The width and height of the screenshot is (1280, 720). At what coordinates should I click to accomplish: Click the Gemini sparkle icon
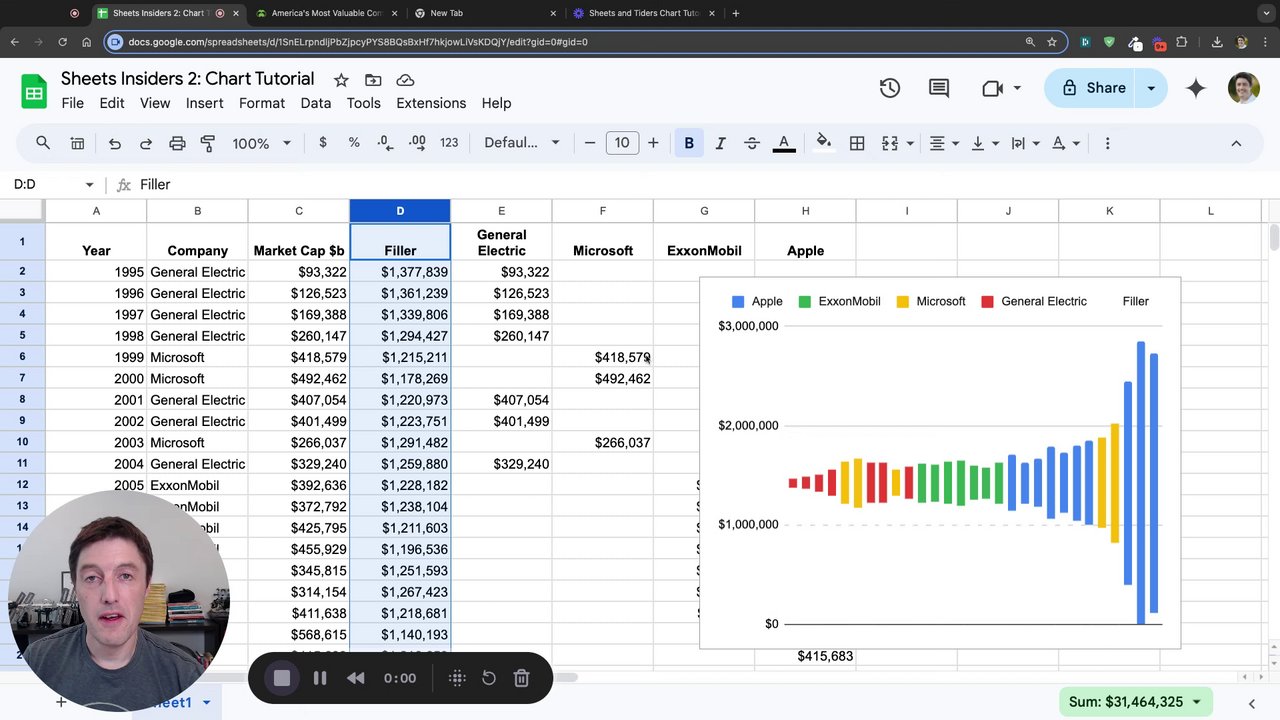pyautogui.click(x=1195, y=88)
